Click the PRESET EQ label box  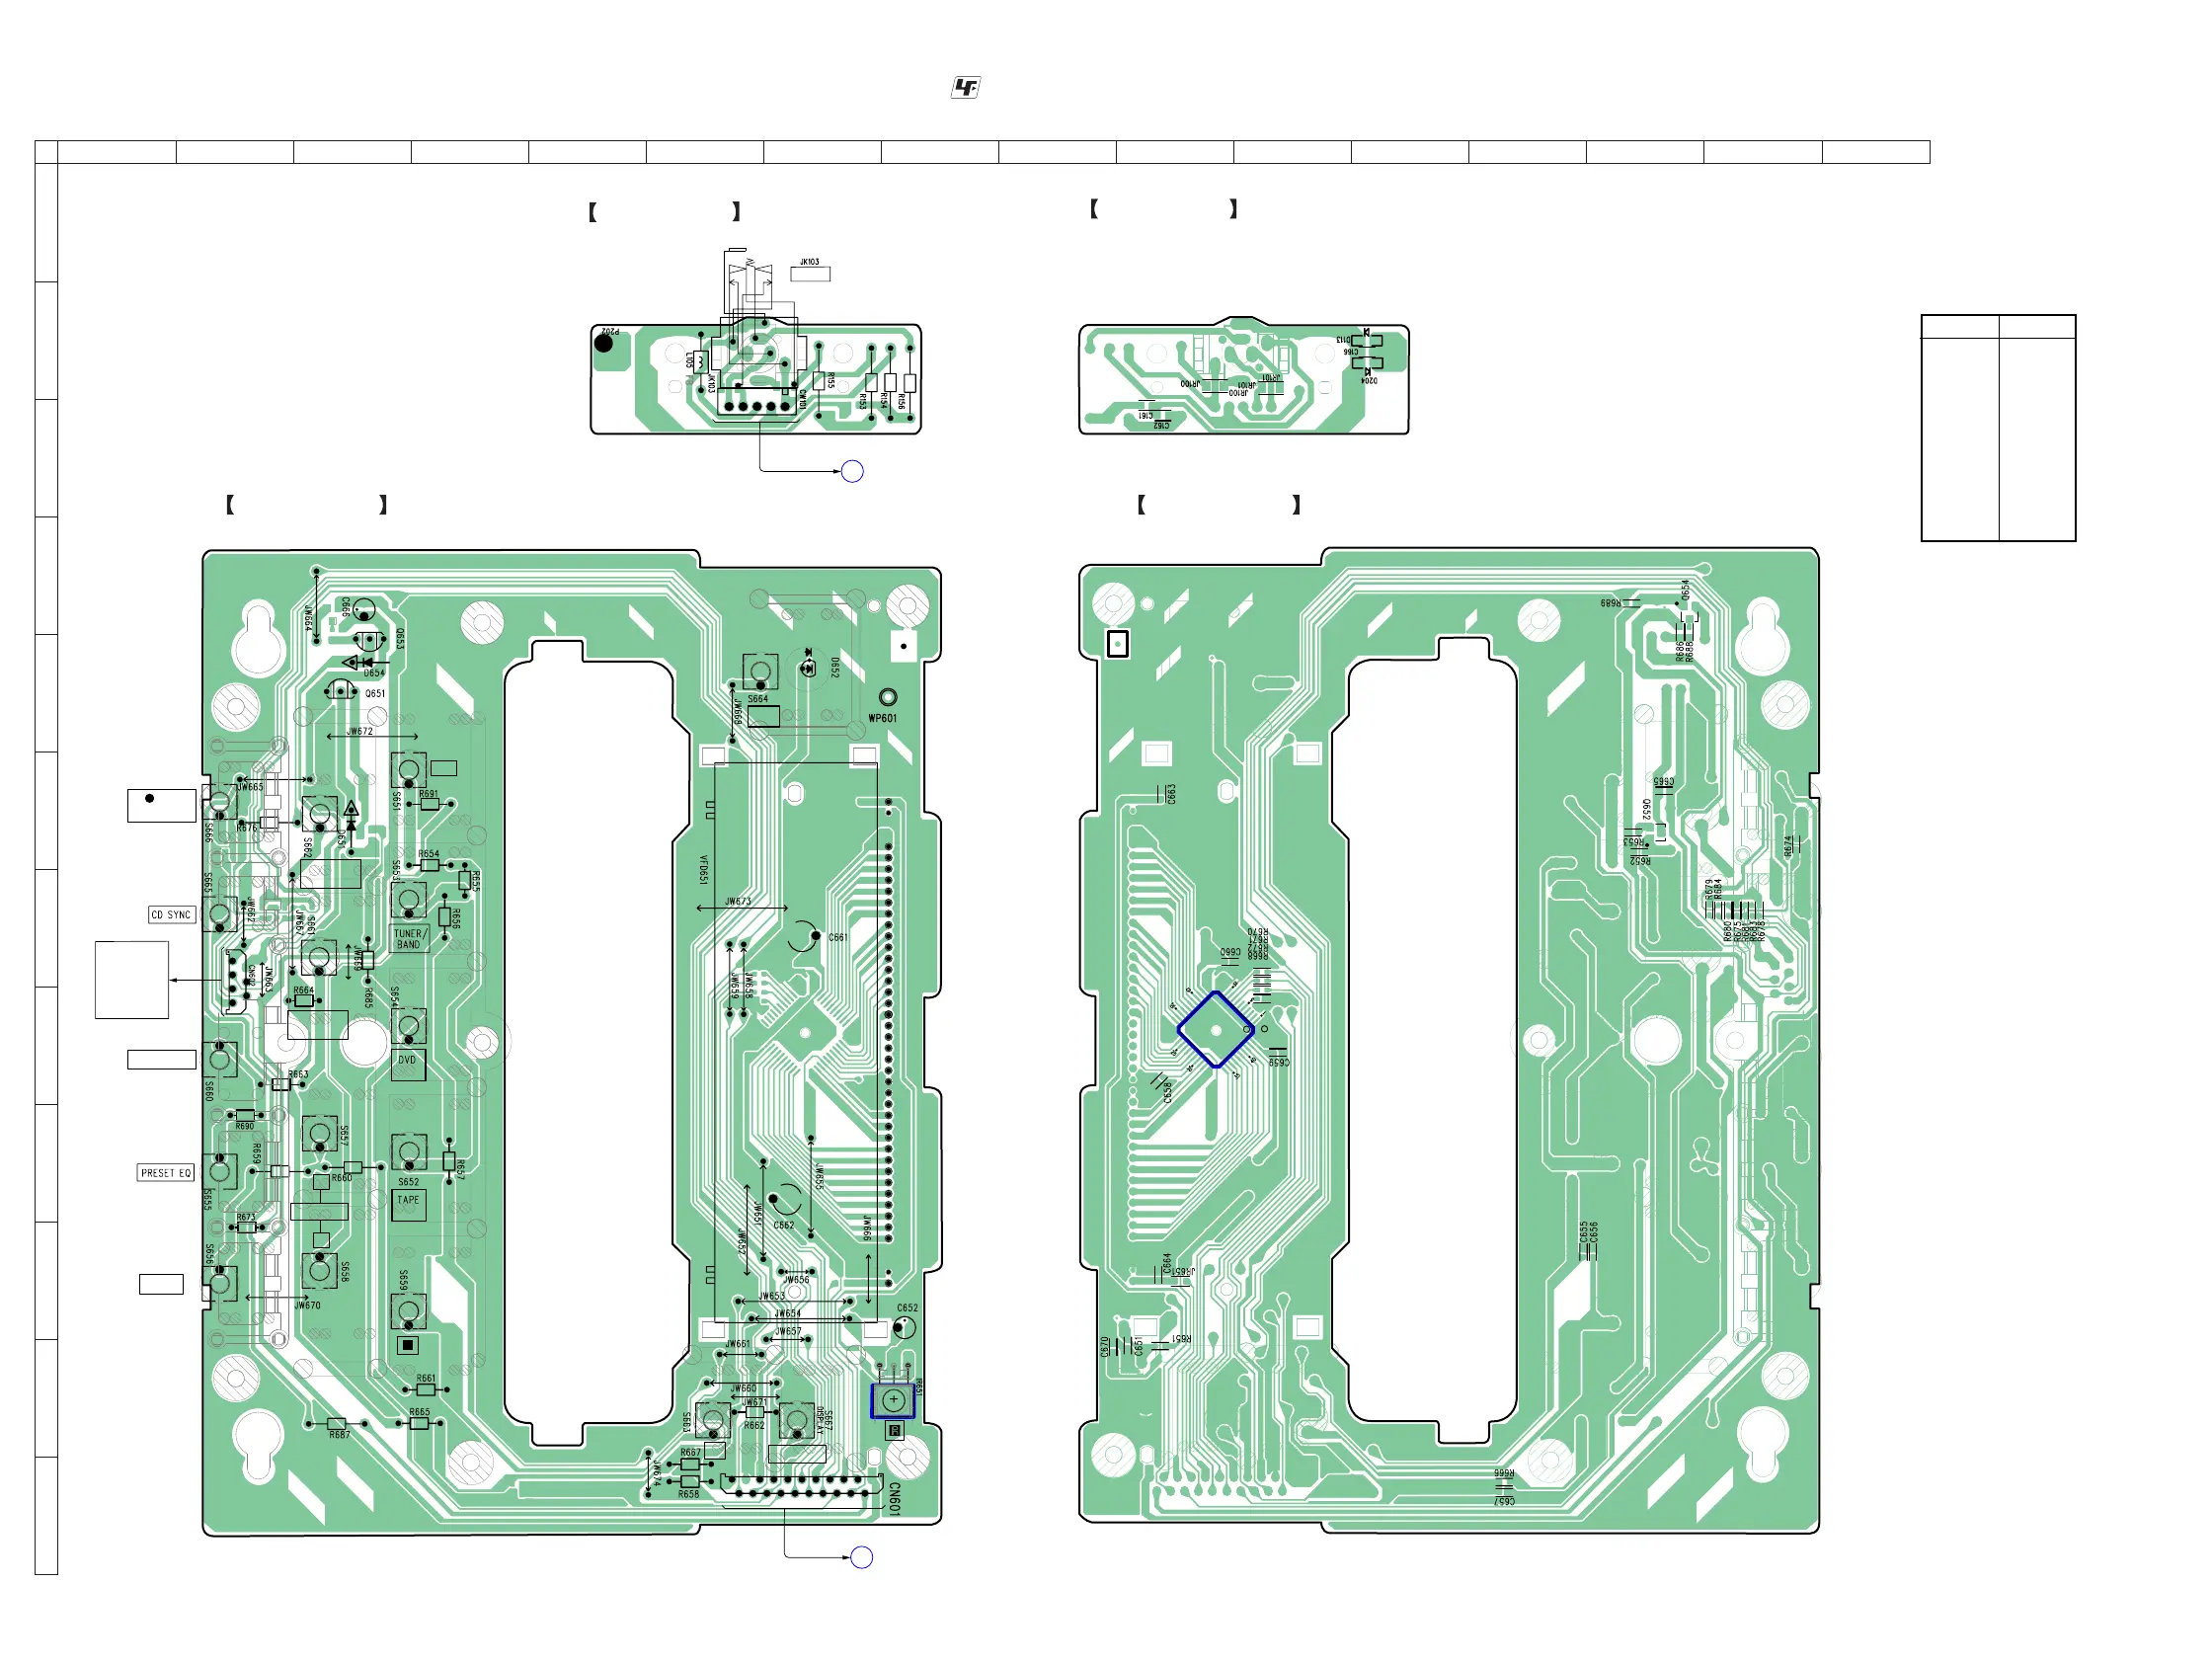point(165,1173)
